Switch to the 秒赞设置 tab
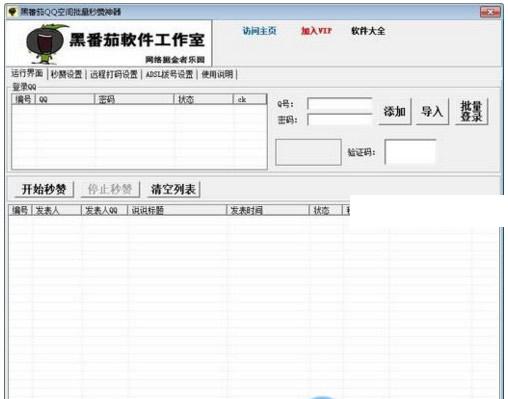The image size is (508, 399). 67,74
